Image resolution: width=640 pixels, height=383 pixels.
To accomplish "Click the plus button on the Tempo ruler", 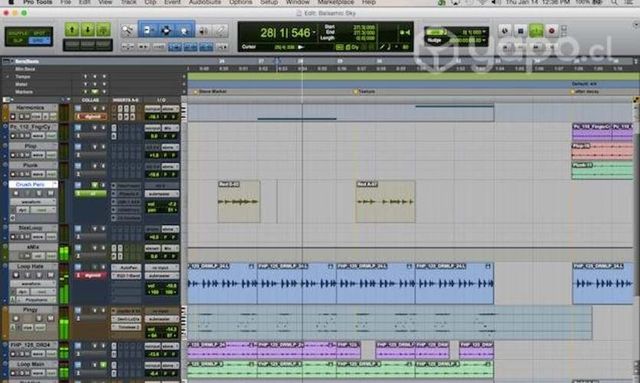I will (x=184, y=76).
